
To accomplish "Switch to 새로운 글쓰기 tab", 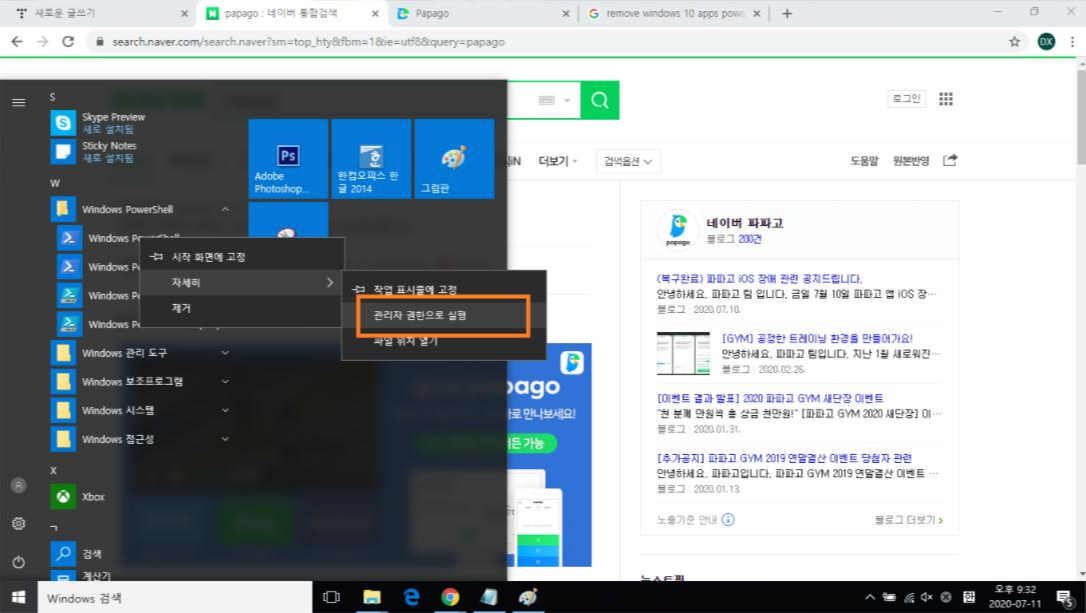I will (x=103, y=13).
